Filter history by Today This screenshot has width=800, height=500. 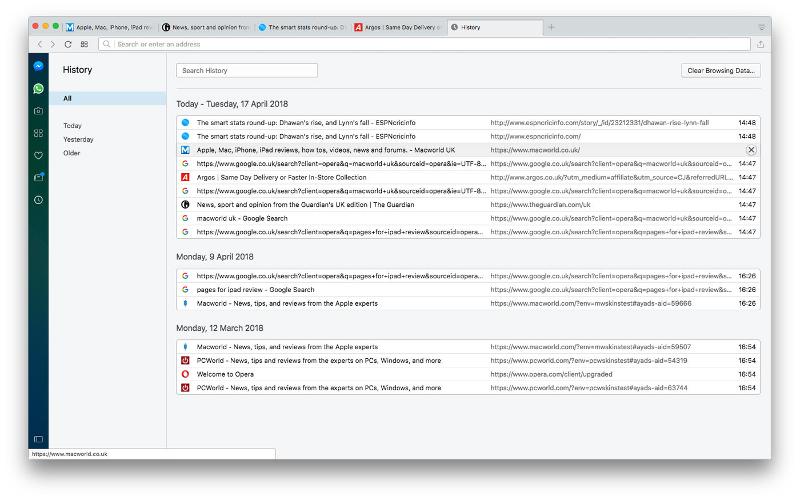72,126
